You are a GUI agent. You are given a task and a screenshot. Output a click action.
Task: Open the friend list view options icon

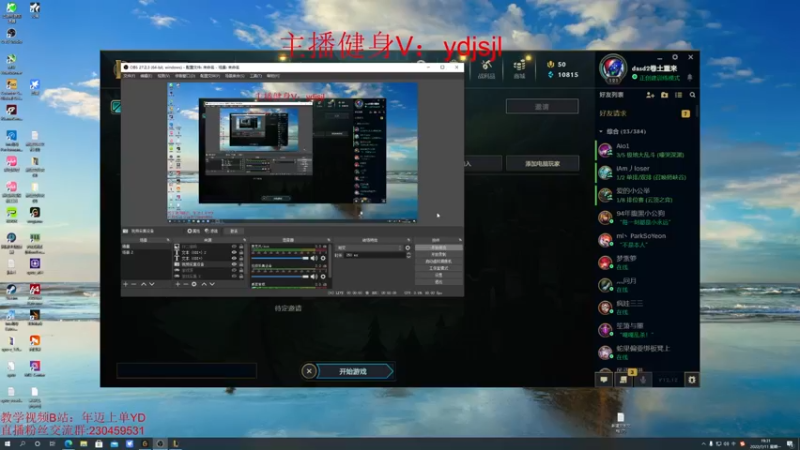679,95
